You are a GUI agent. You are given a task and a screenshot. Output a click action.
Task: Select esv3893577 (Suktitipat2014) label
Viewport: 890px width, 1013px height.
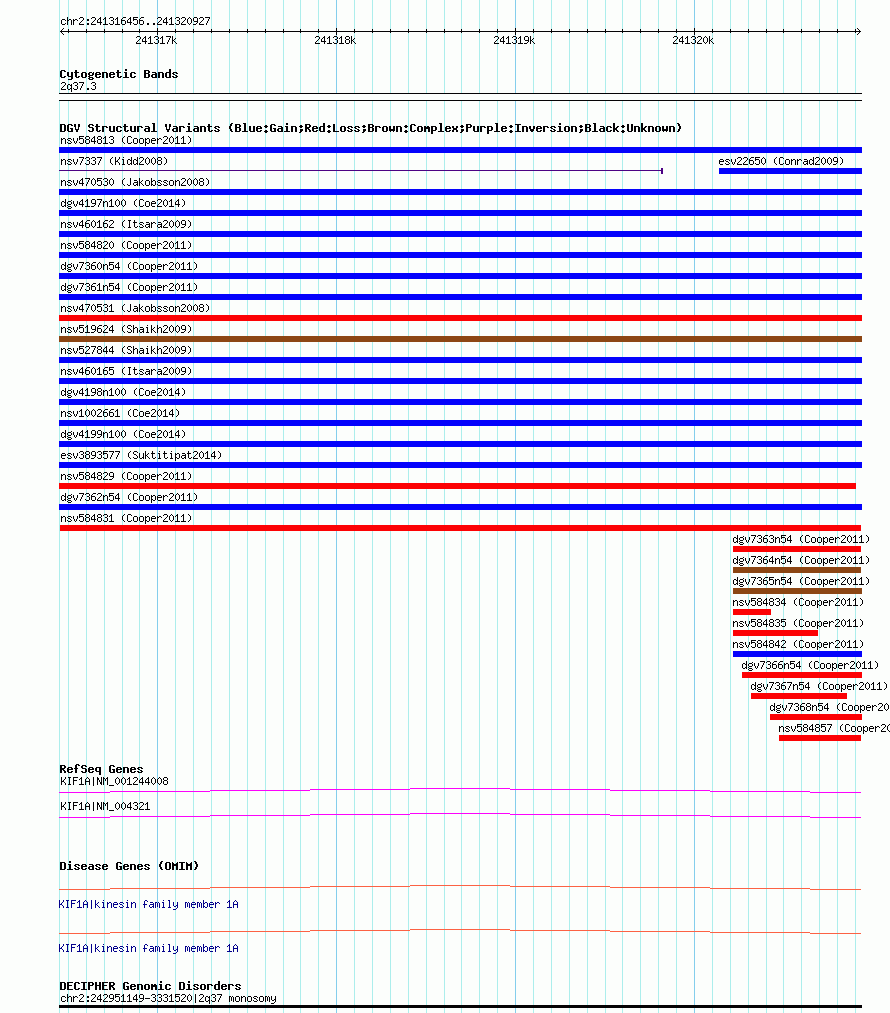coord(141,455)
